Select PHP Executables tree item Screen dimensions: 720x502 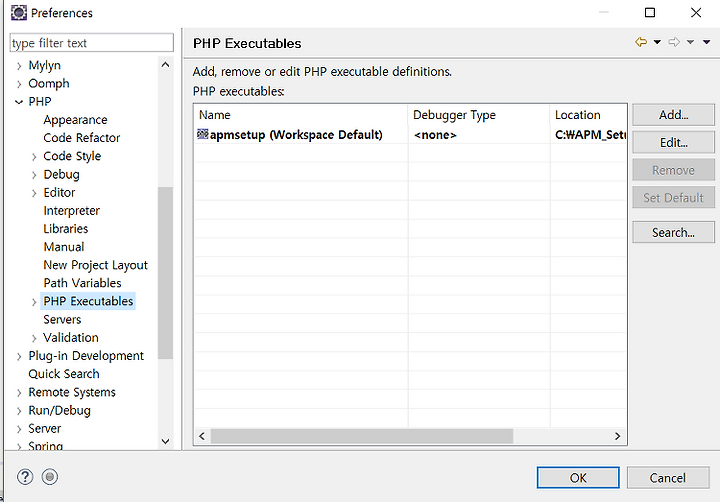pyautogui.click(x=88, y=301)
